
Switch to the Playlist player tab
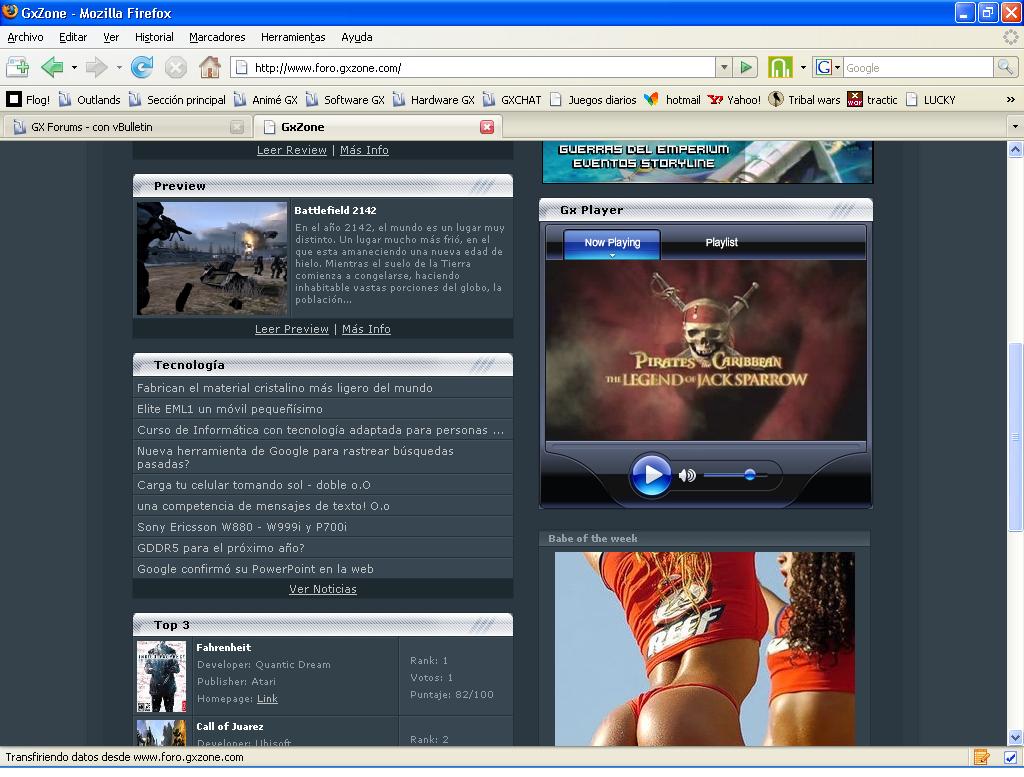tap(722, 243)
